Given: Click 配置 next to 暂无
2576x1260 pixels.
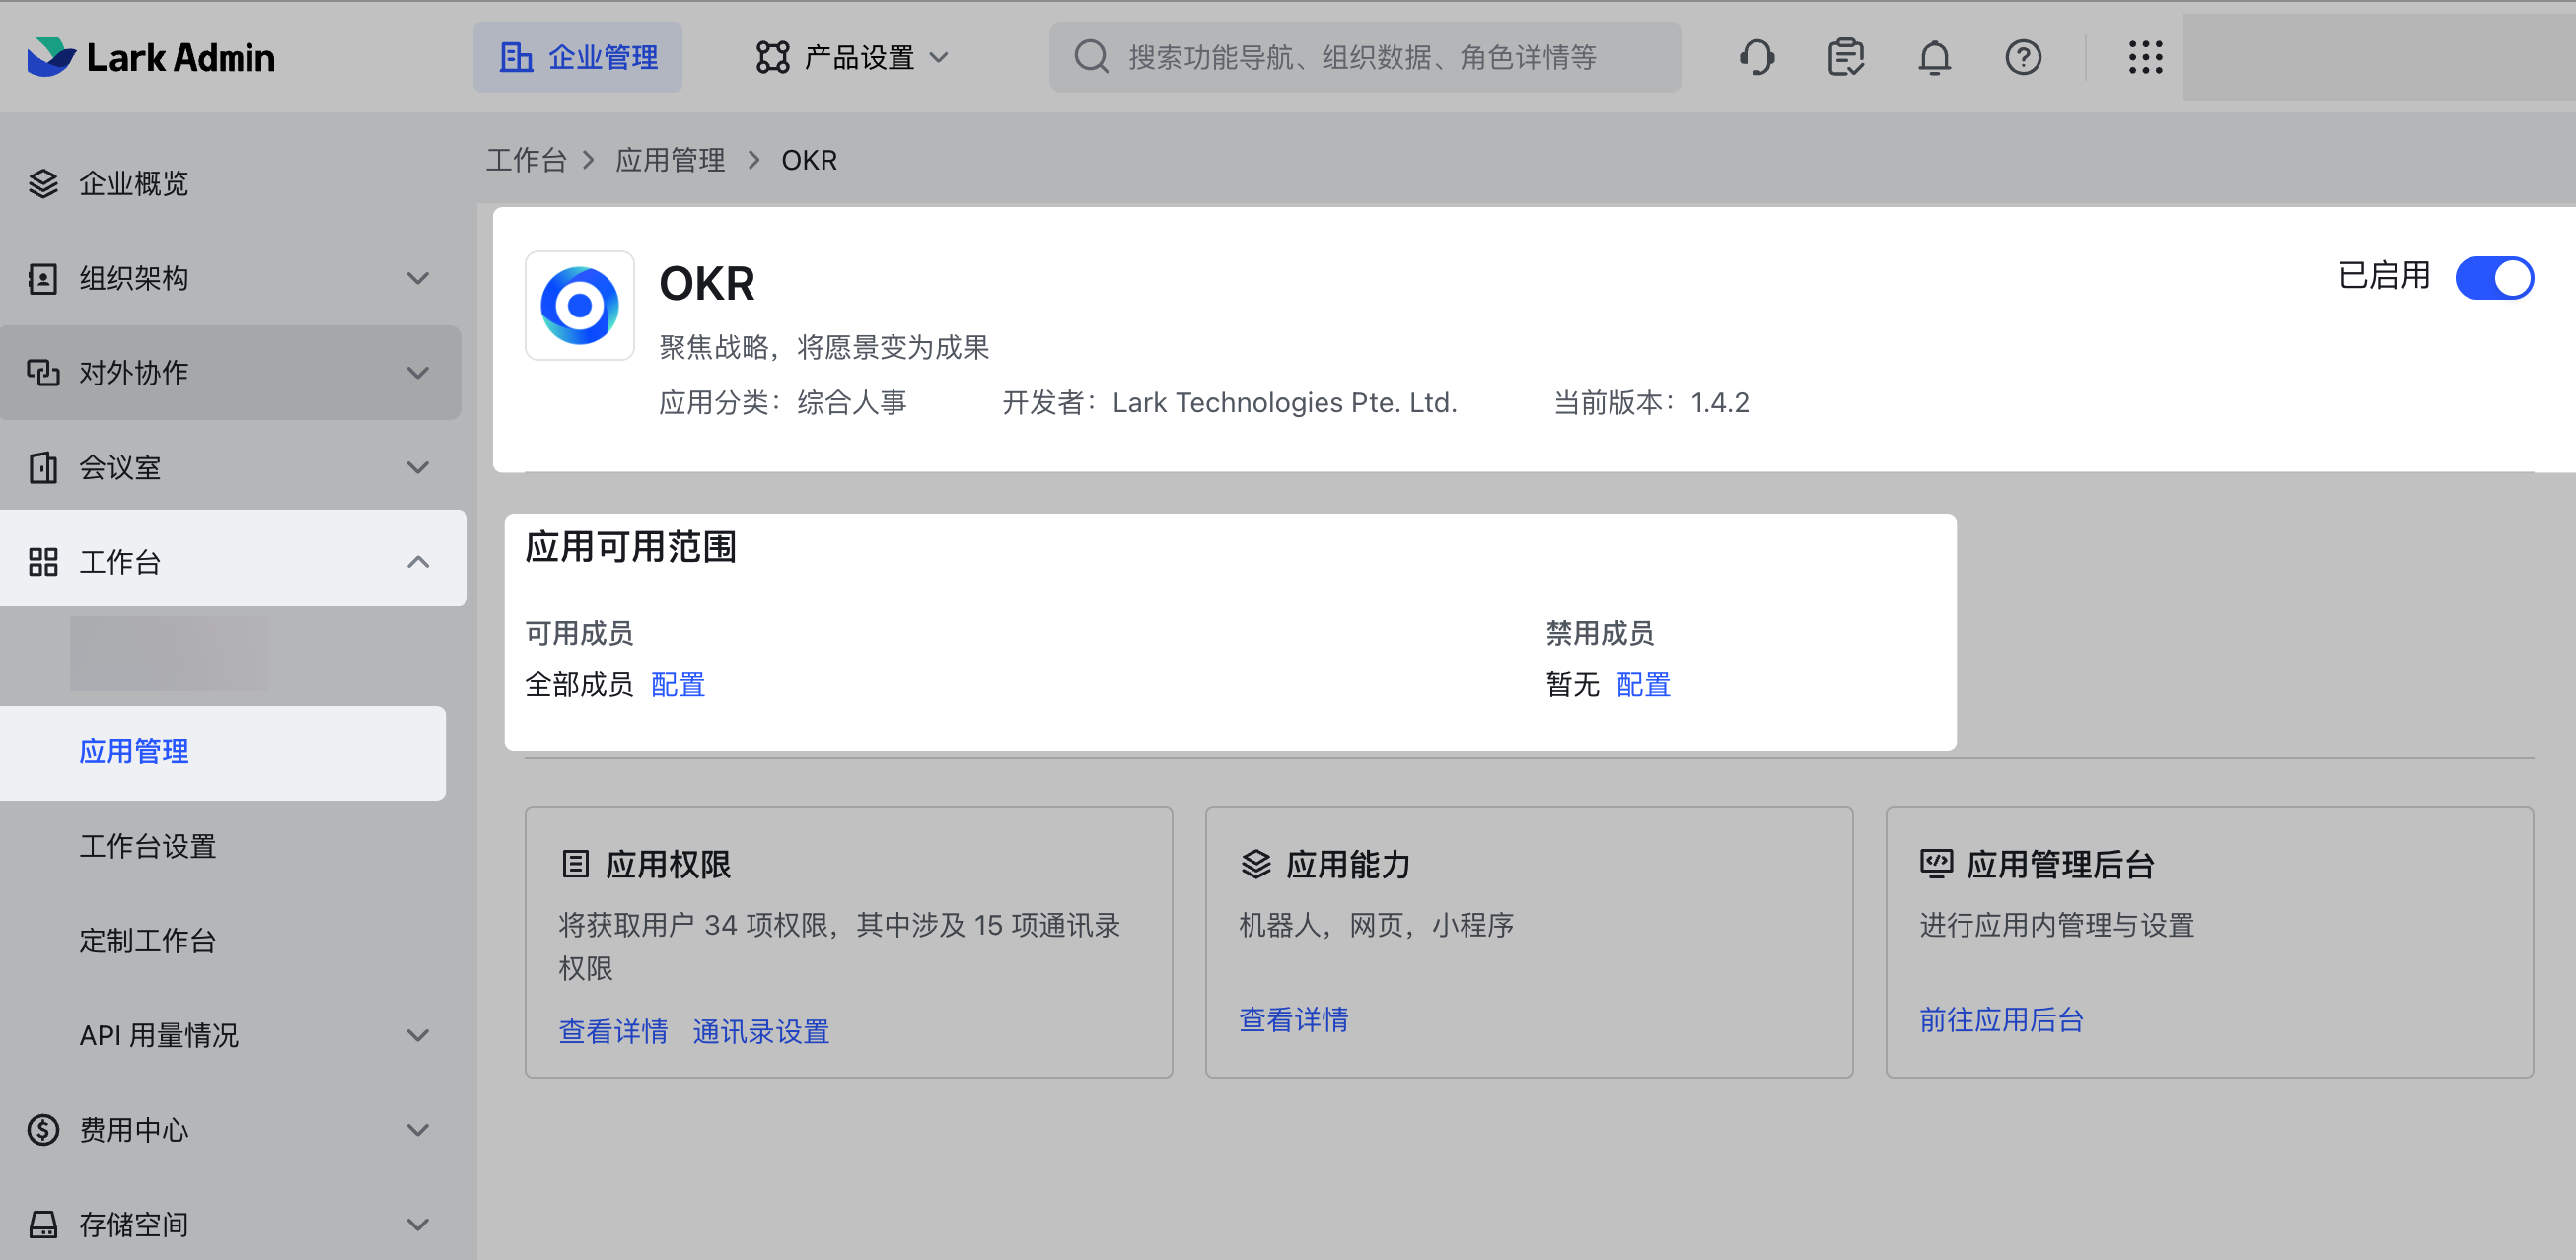Looking at the screenshot, I should pyautogui.click(x=1643, y=685).
